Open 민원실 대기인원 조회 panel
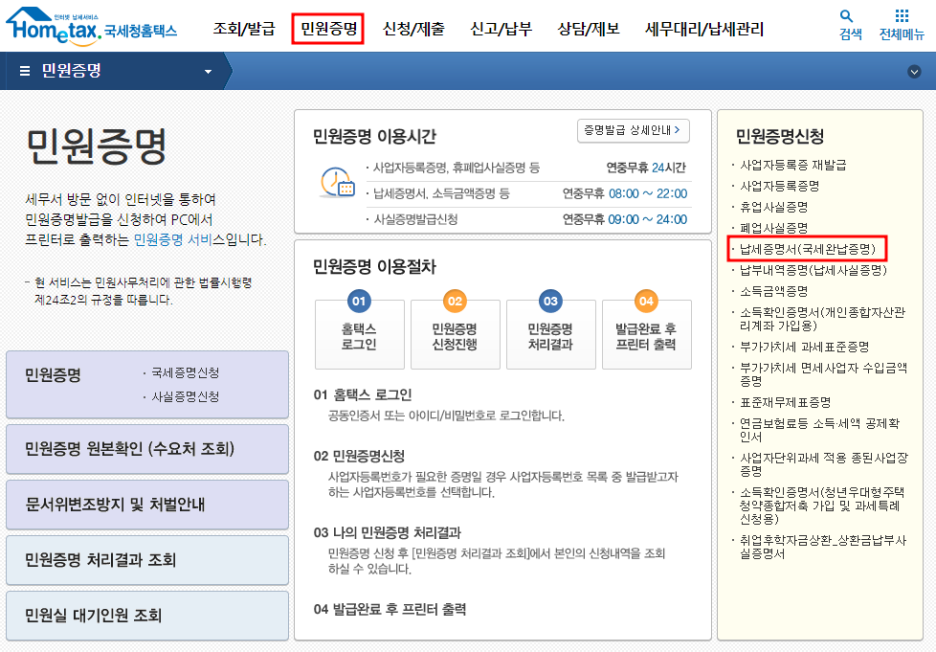The image size is (936, 652). 147,615
